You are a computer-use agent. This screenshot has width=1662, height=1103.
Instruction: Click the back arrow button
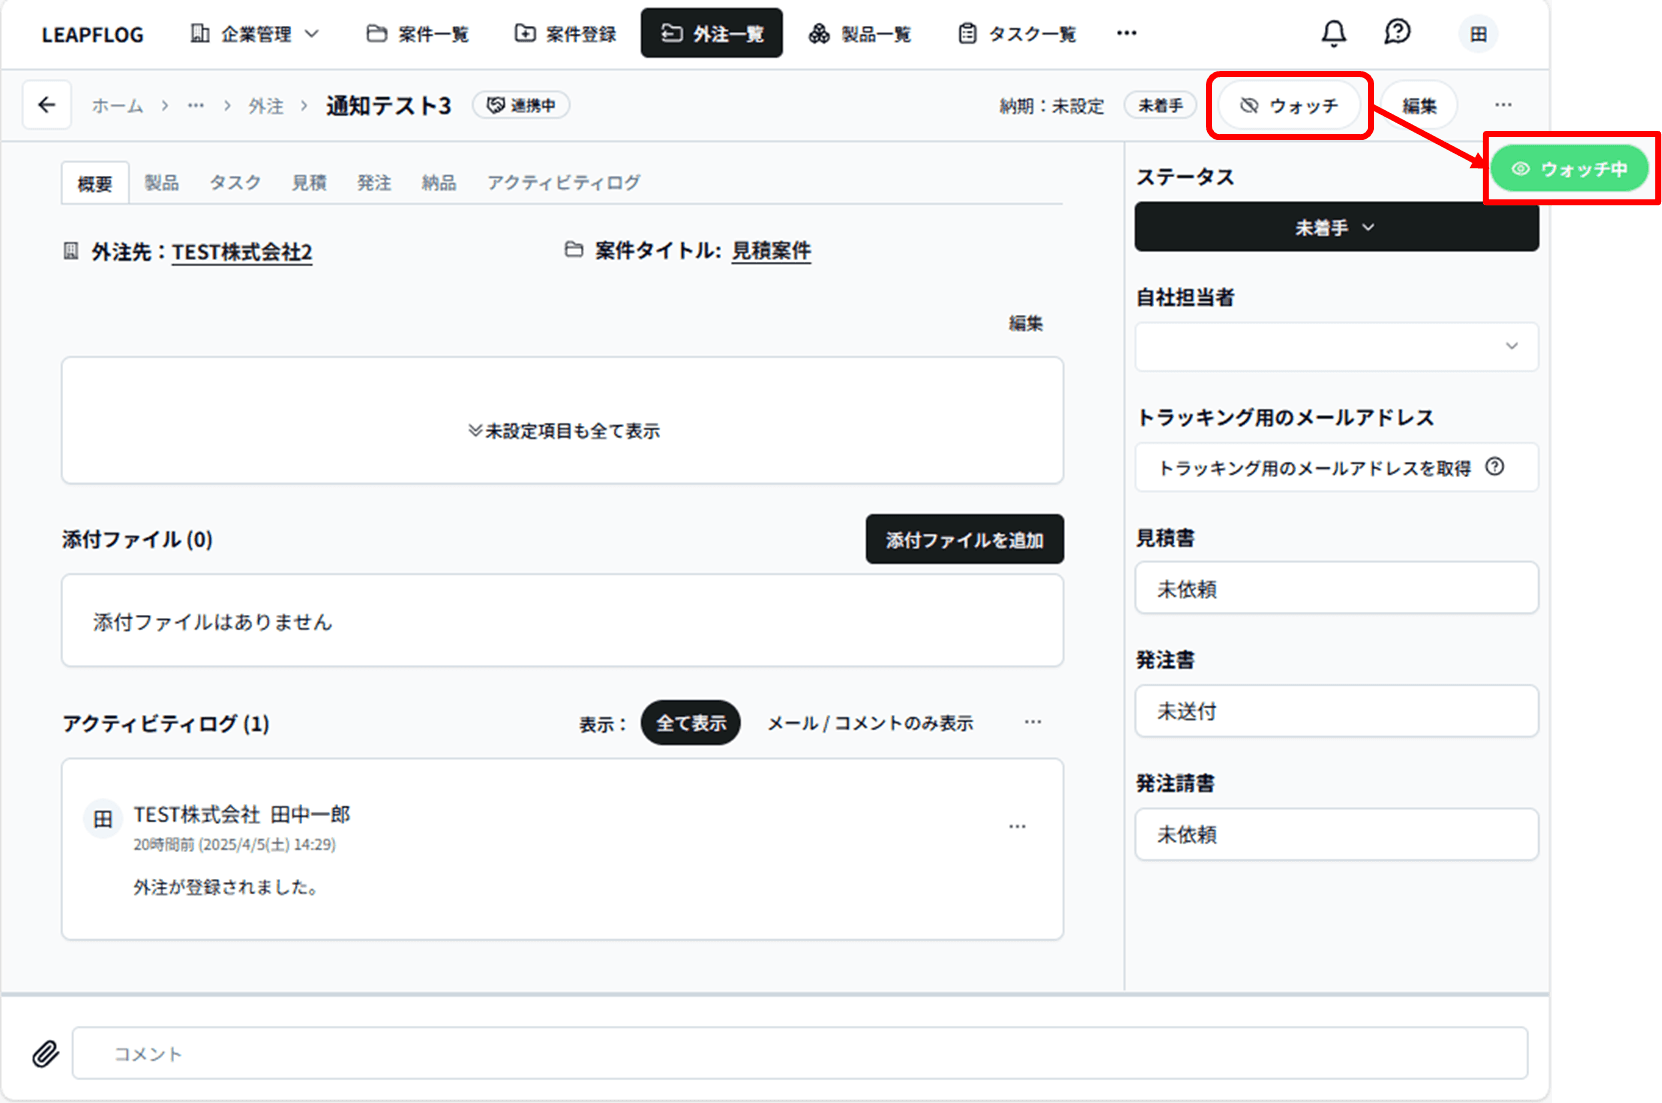47,105
